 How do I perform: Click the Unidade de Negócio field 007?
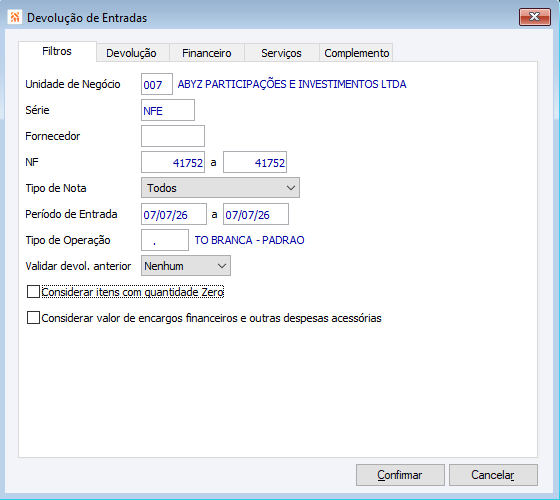[157, 84]
